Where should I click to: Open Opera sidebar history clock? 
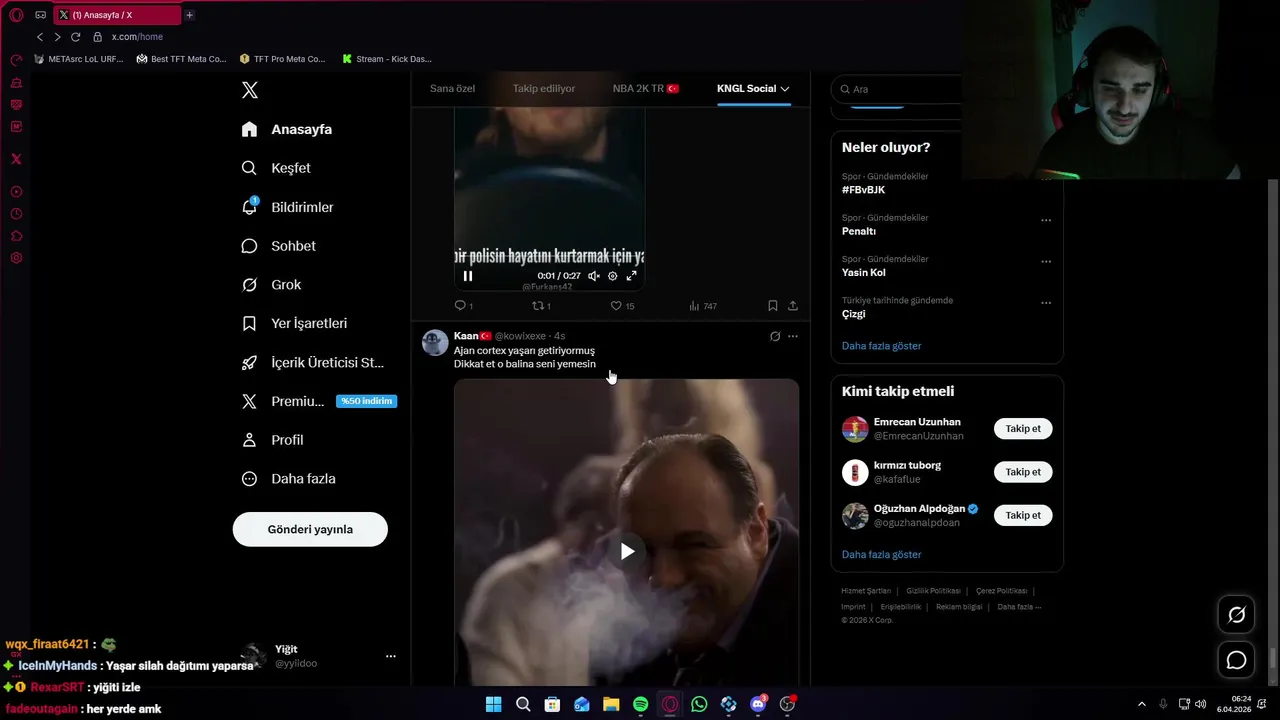point(16,214)
